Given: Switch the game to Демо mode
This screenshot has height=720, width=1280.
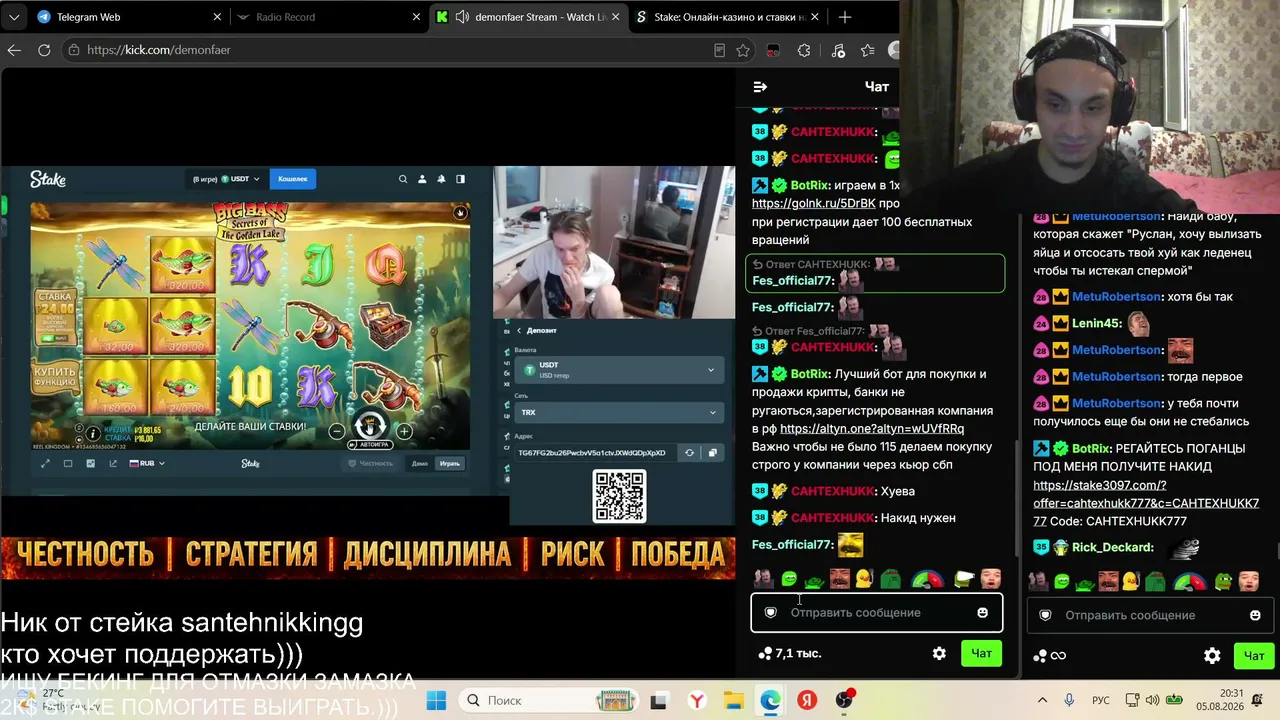Looking at the screenshot, I should [x=420, y=463].
